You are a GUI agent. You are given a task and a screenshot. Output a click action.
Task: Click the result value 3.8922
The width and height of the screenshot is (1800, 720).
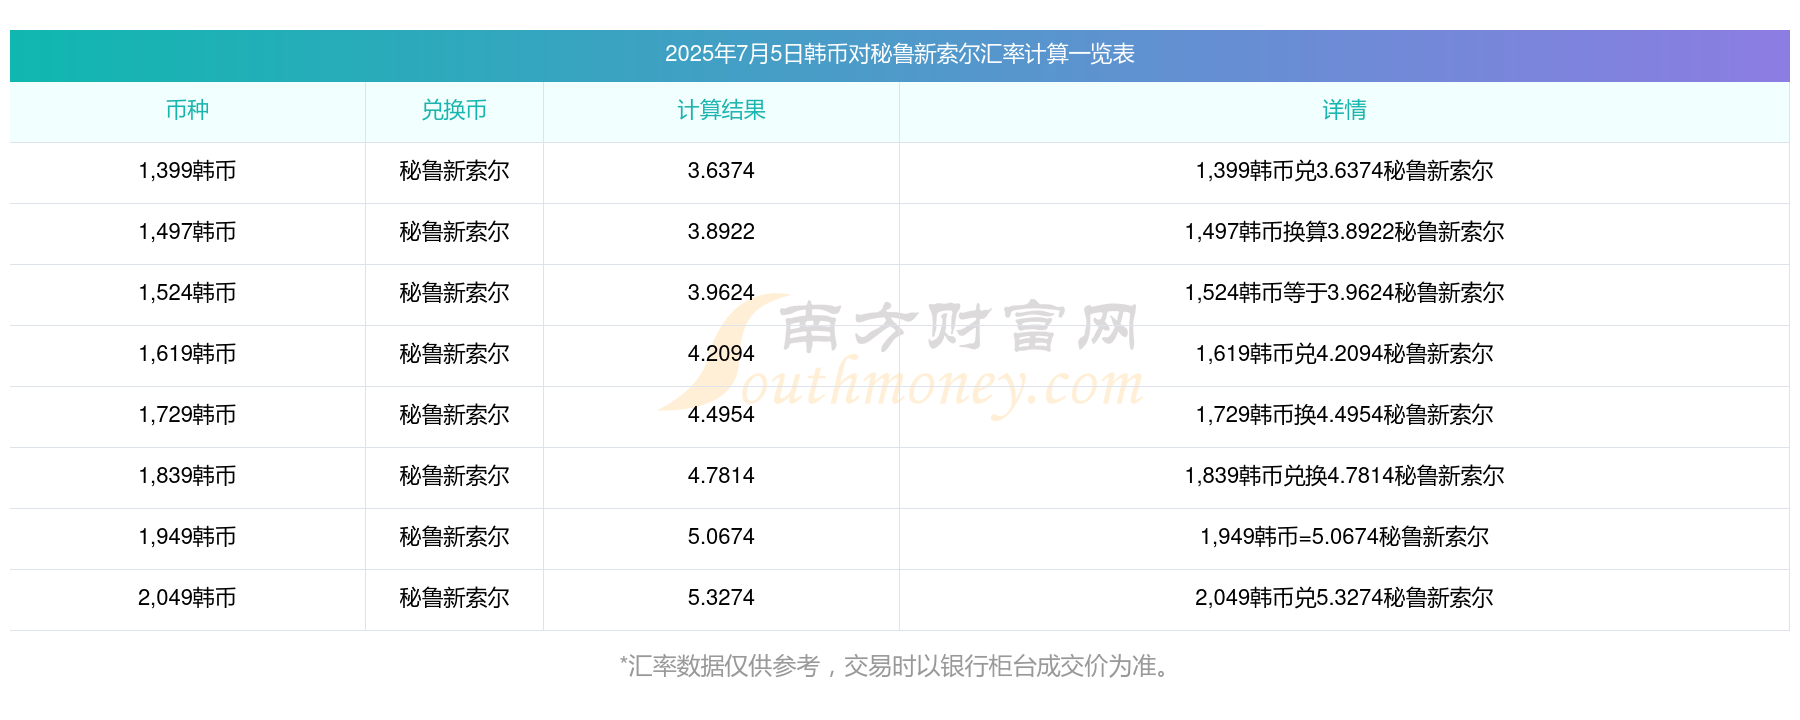pos(721,232)
